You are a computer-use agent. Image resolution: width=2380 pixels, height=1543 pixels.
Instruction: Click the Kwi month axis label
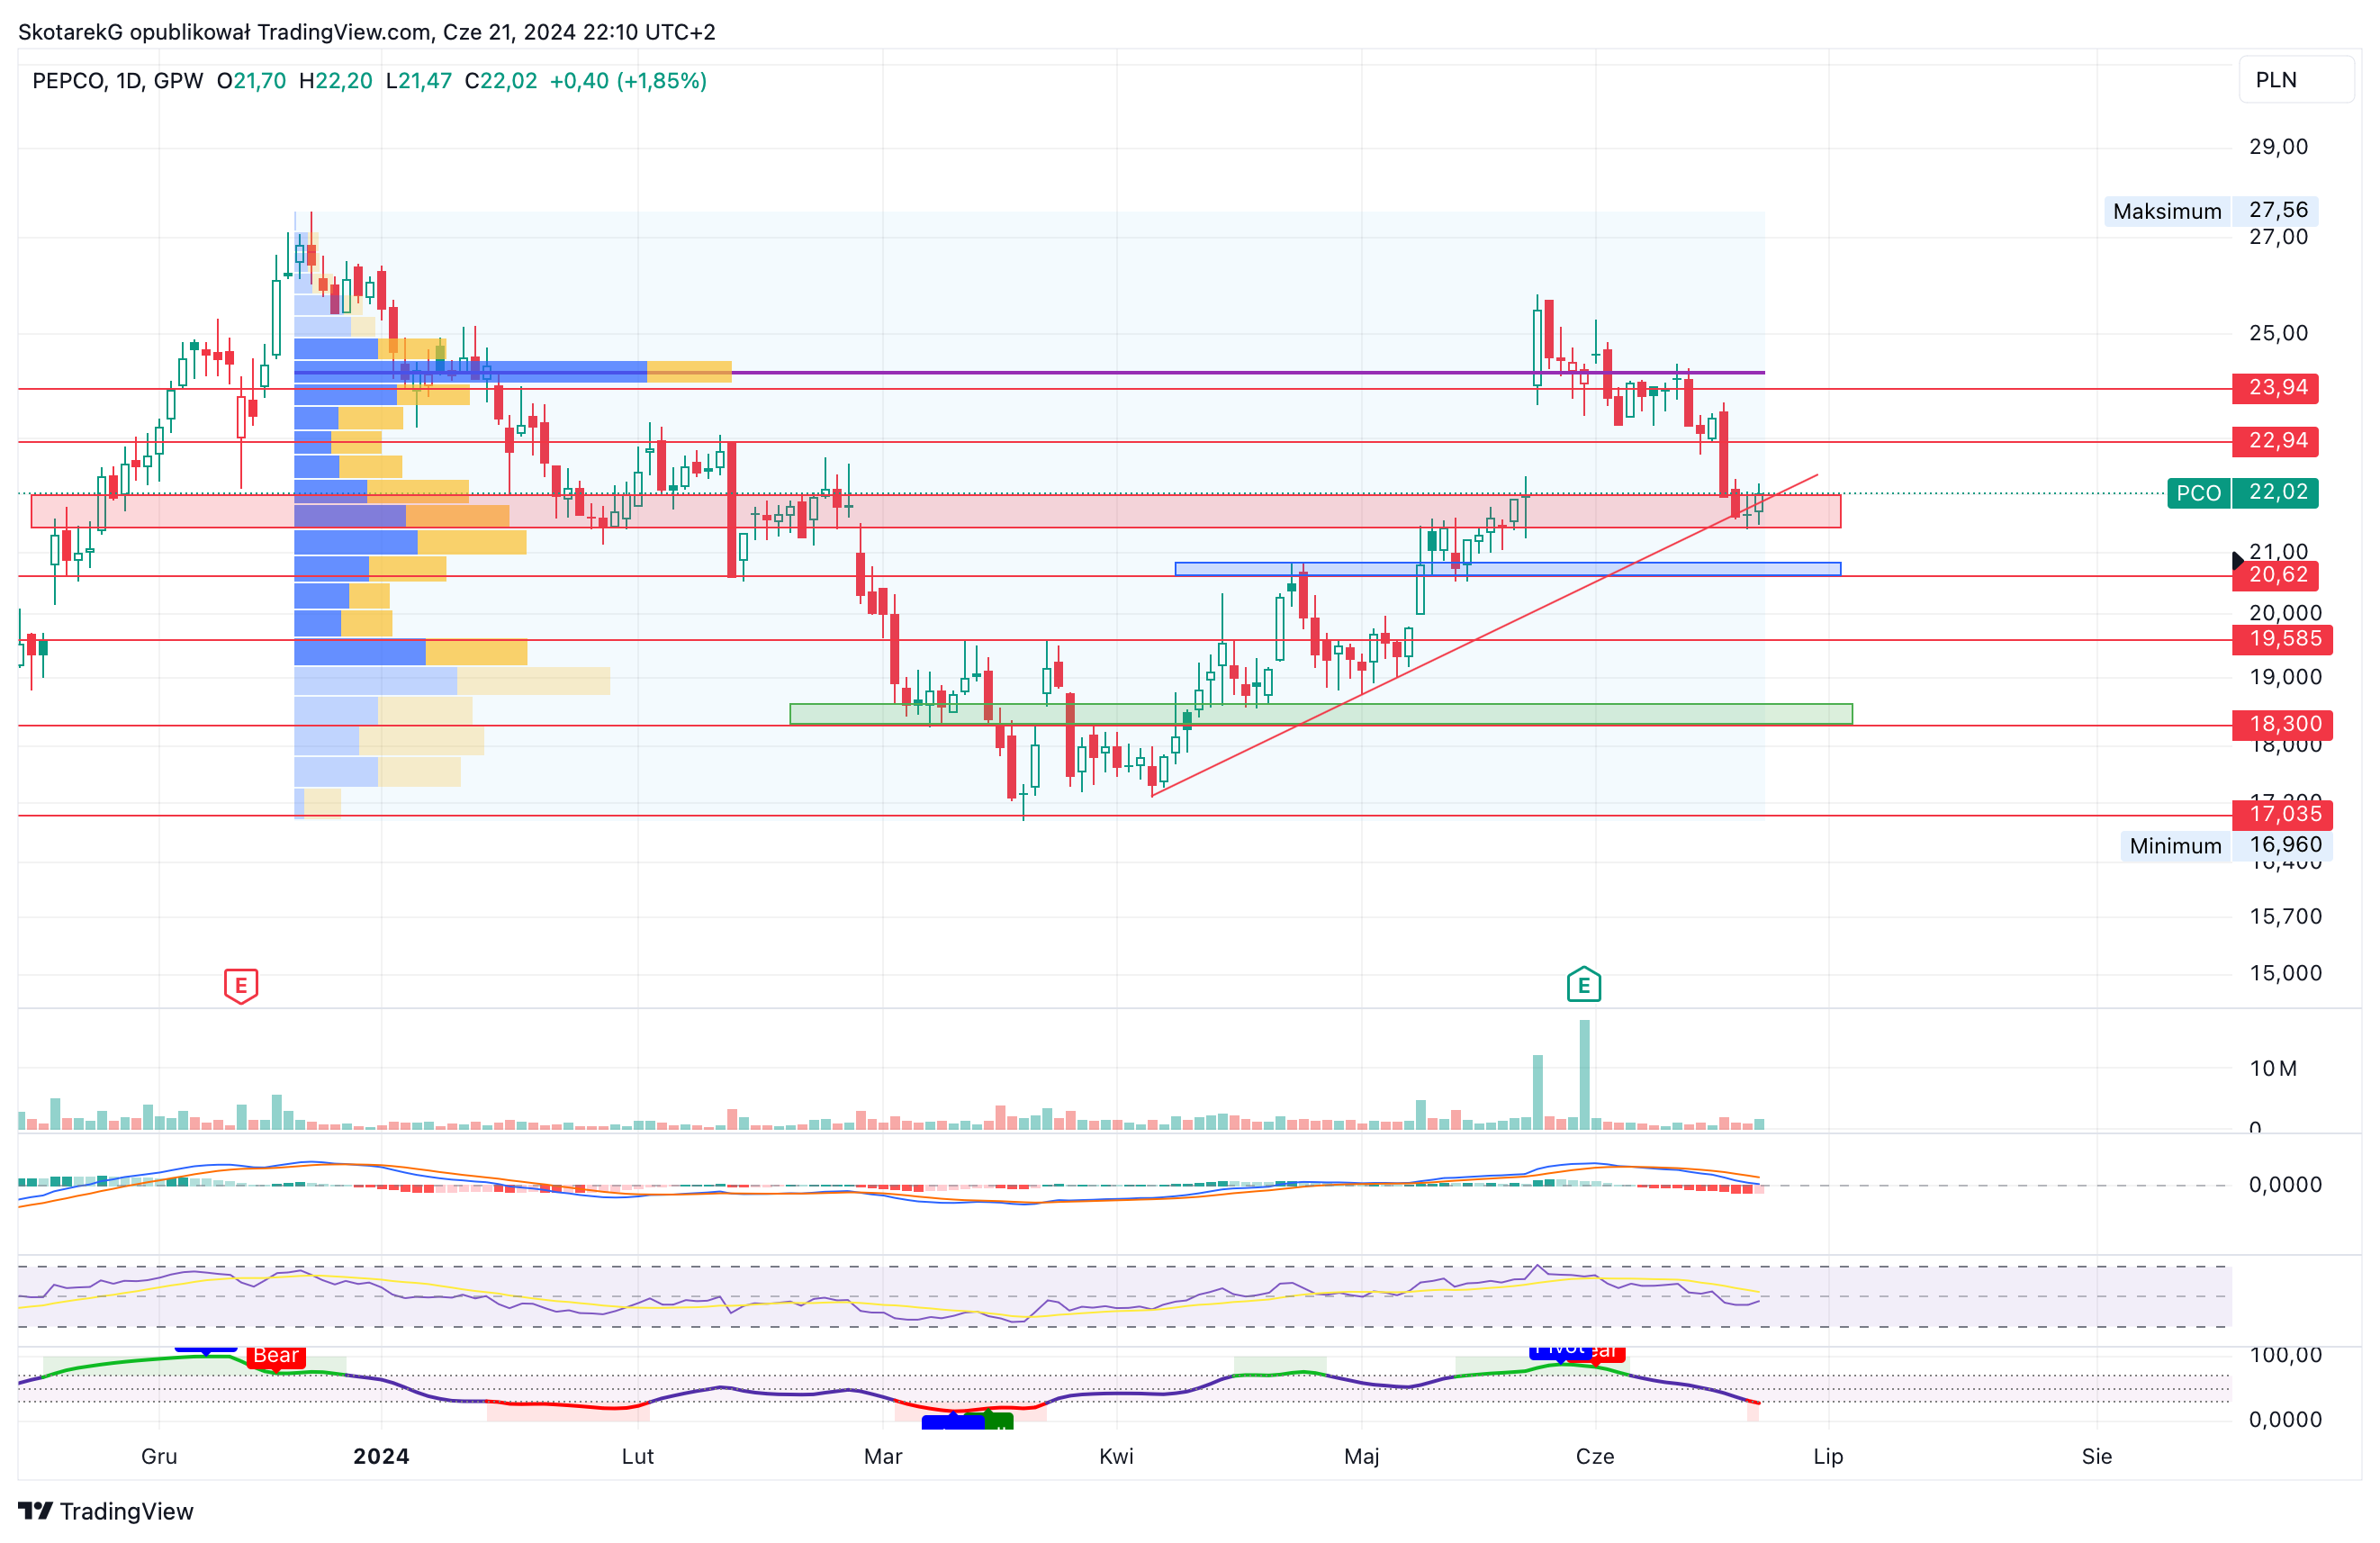click(x=1116, y=1456)
